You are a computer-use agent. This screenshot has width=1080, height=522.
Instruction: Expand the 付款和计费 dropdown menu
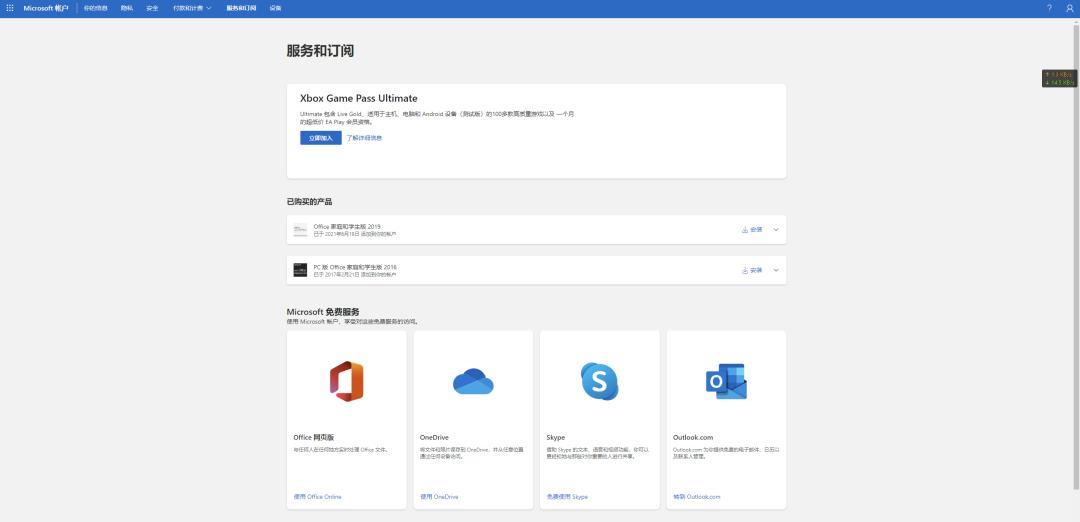click(192, 8)
